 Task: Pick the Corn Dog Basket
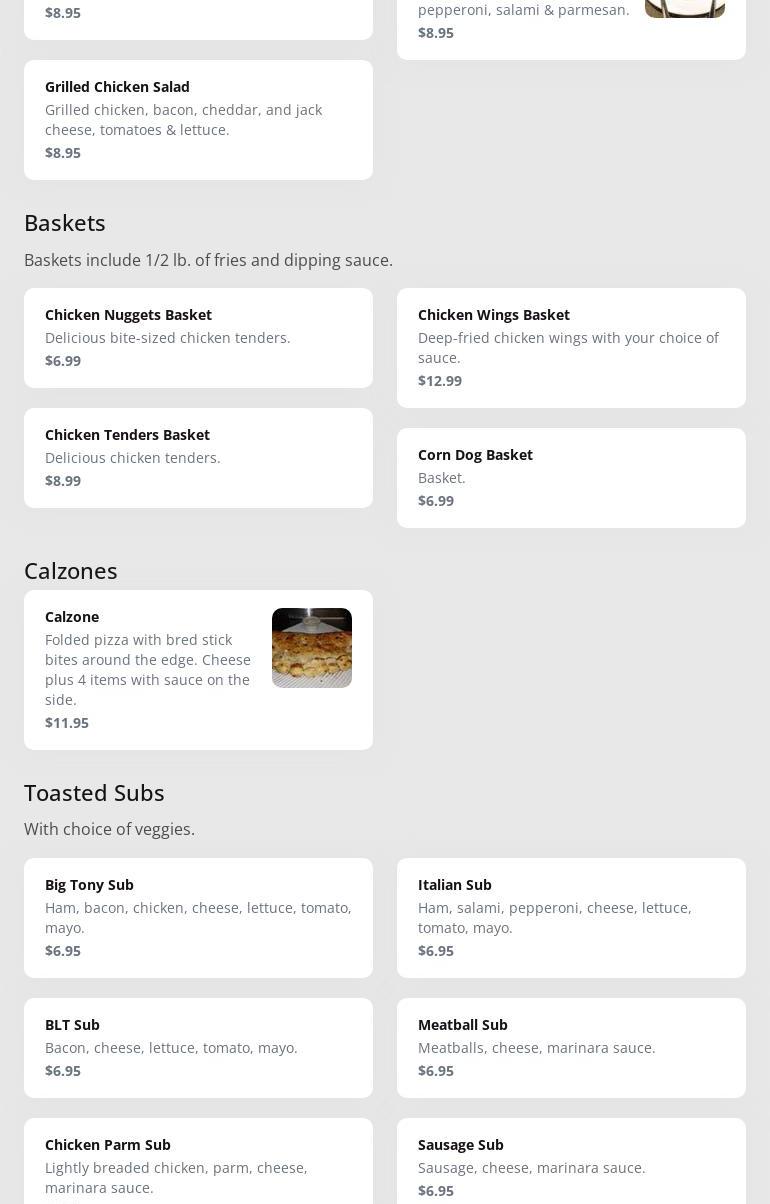click(x=571, y=478)
